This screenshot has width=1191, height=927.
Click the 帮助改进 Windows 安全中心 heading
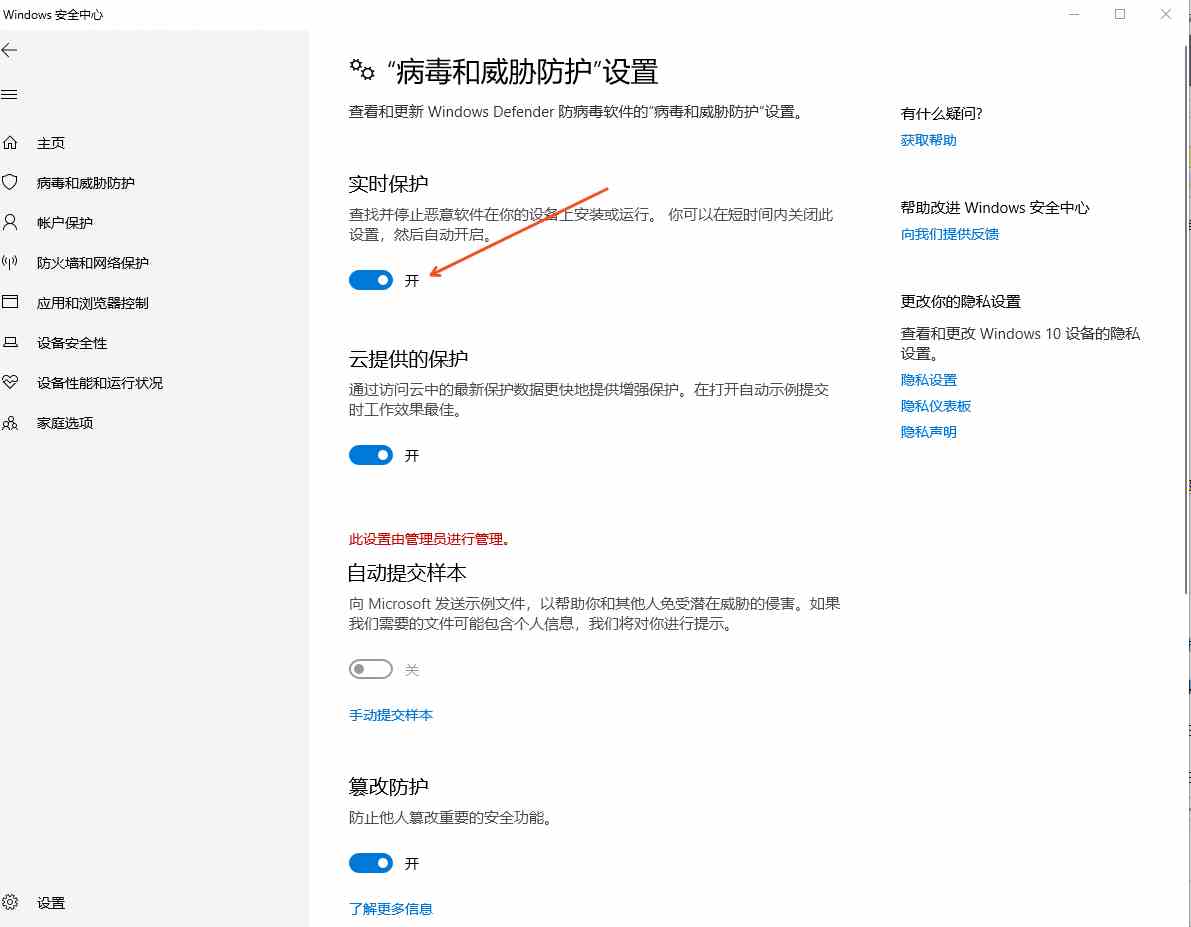coord(995,207)
